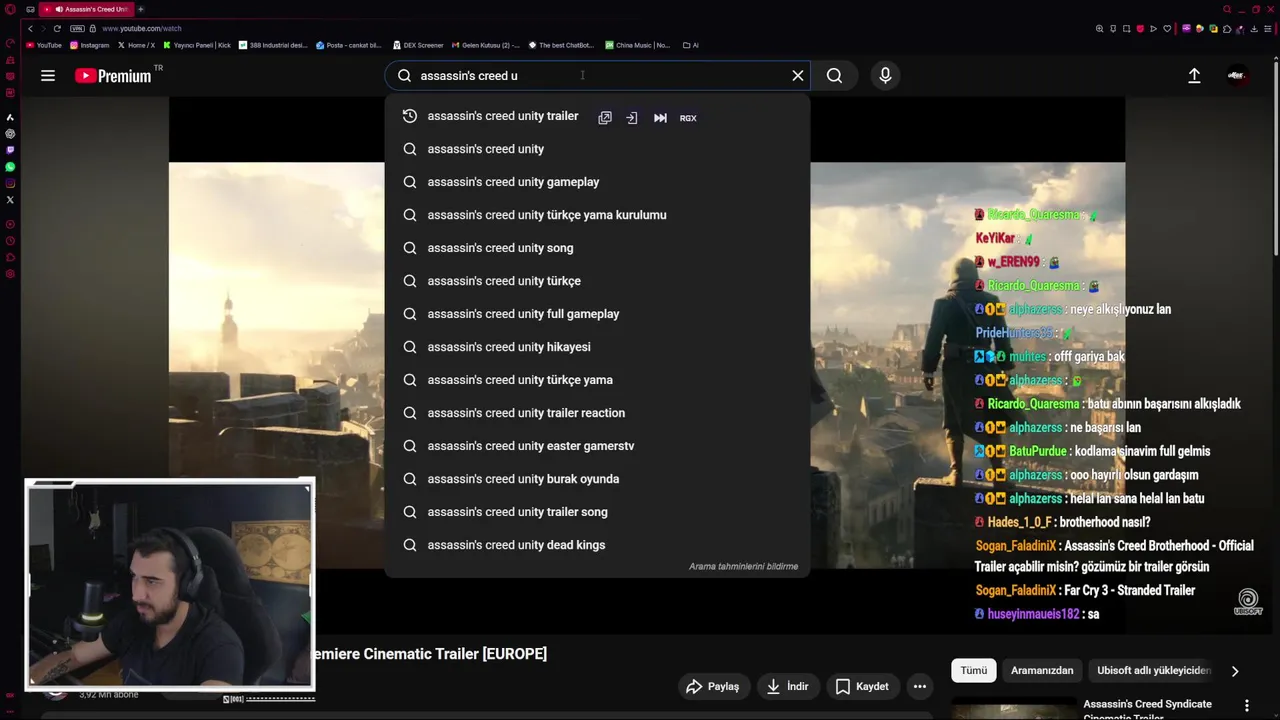The image size is (1280, 720).
Task: Pick 'assassin's creed unity easter gamerstv'
Action: pos(597,446)
